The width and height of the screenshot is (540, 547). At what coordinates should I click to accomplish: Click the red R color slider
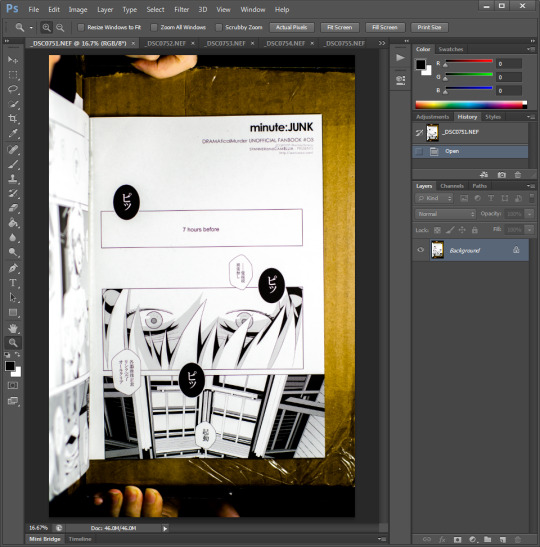469,61
